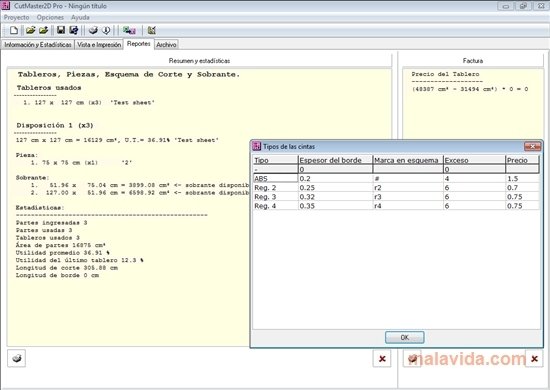Click the save-as floppy icon with arrow
The image size is (550, 390).
click(74, 31)
